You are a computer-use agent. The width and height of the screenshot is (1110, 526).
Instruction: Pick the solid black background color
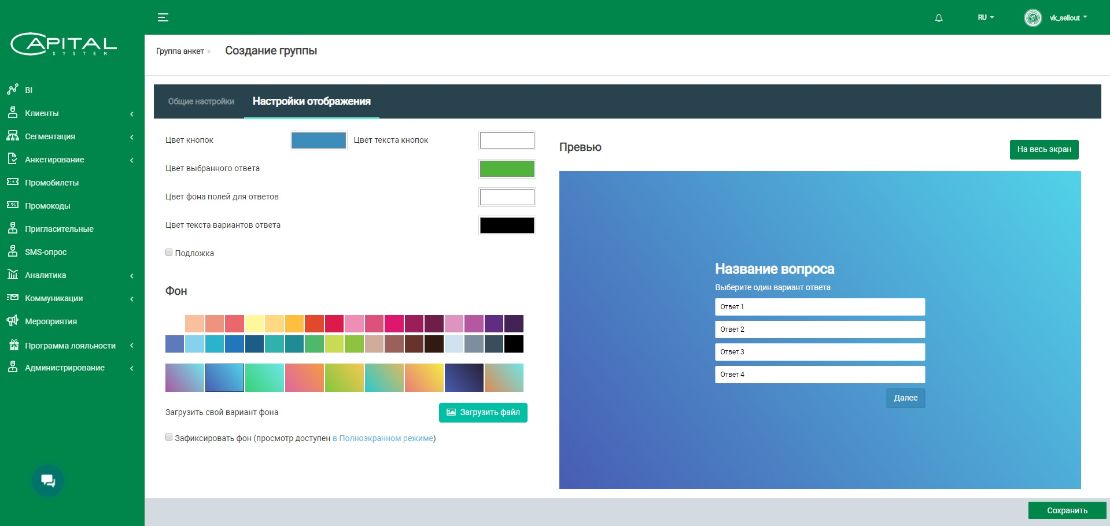pos(514,343)
